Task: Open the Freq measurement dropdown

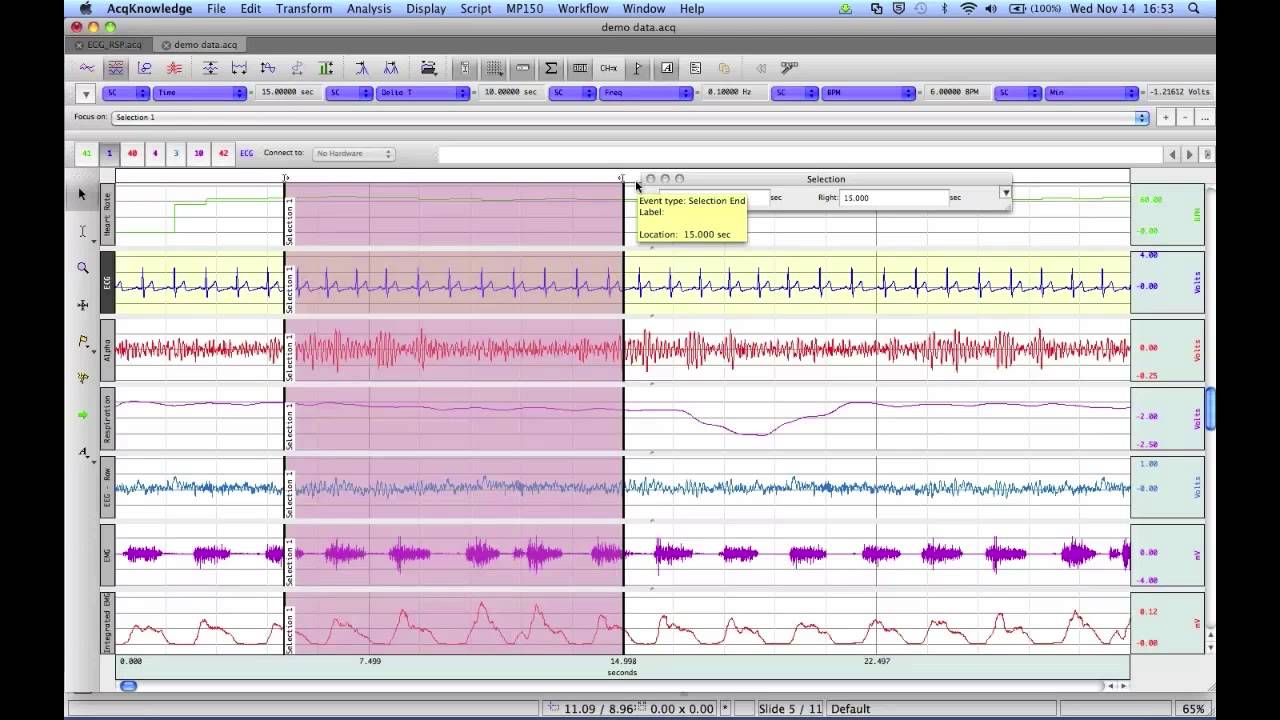Action: click(647, 93)
